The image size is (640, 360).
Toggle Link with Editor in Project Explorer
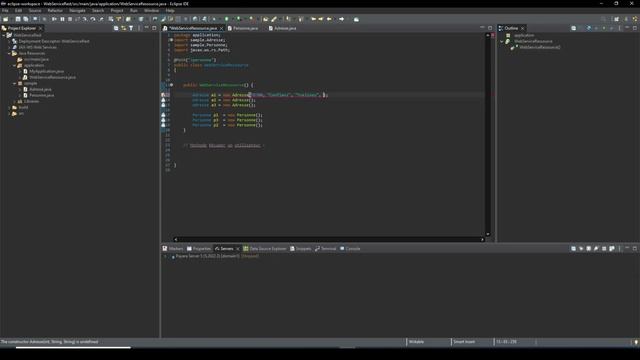124,28
